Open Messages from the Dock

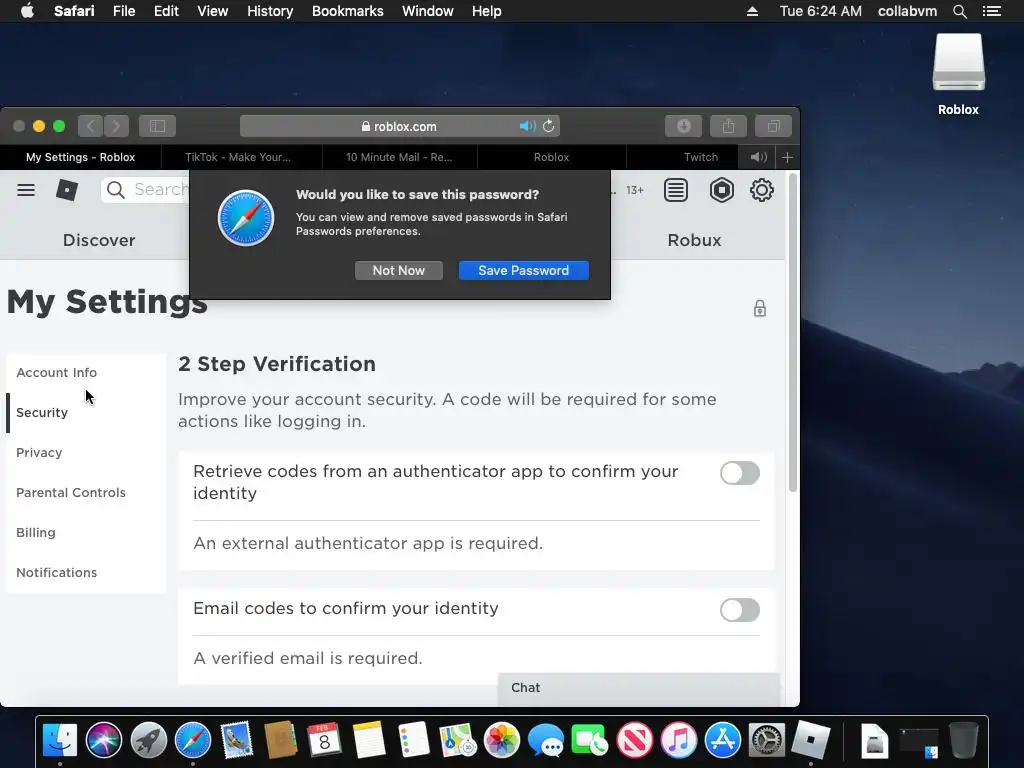point(546,740)
